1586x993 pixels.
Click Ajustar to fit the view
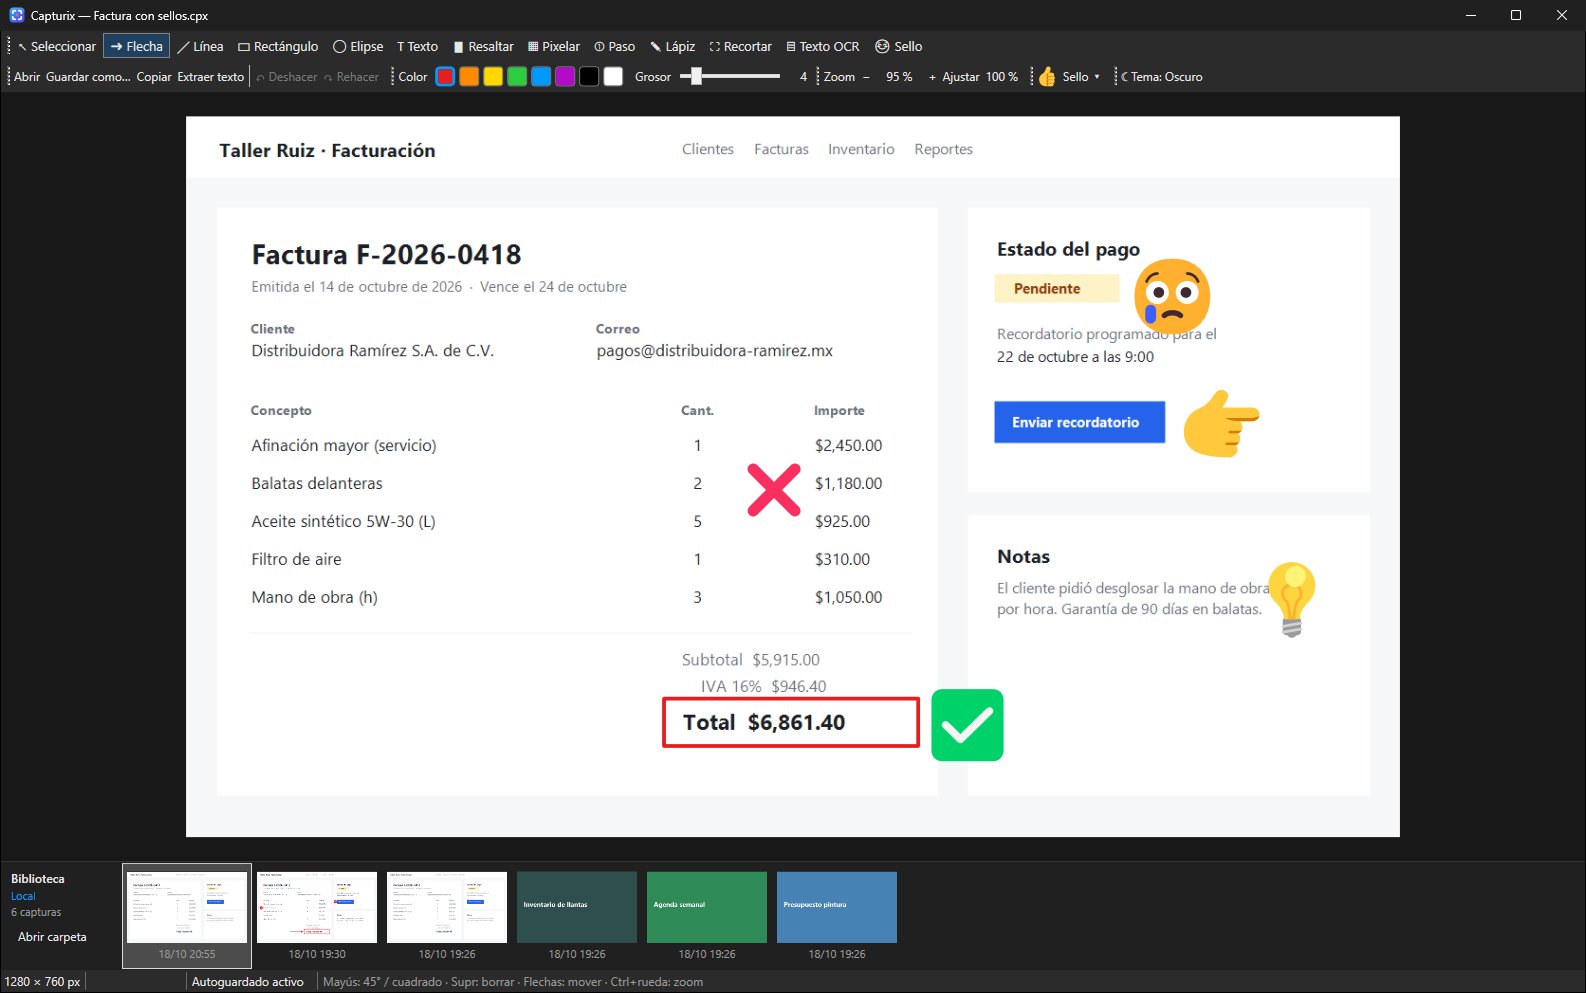pyautogui.click(x=961, y=77)
